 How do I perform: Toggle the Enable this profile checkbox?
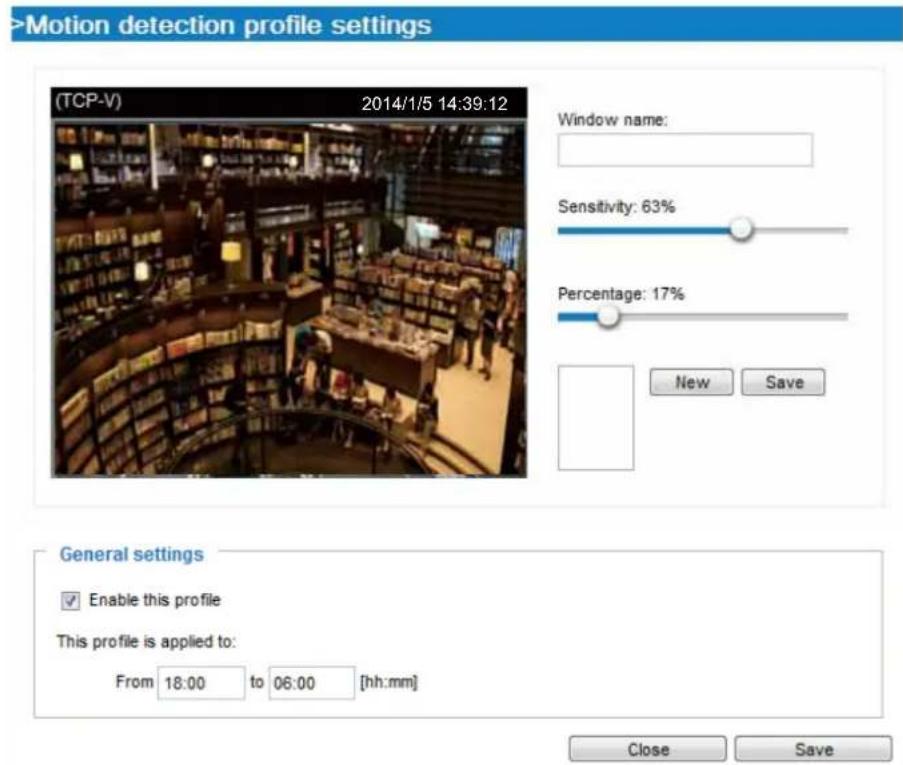(x=70, y=601)
